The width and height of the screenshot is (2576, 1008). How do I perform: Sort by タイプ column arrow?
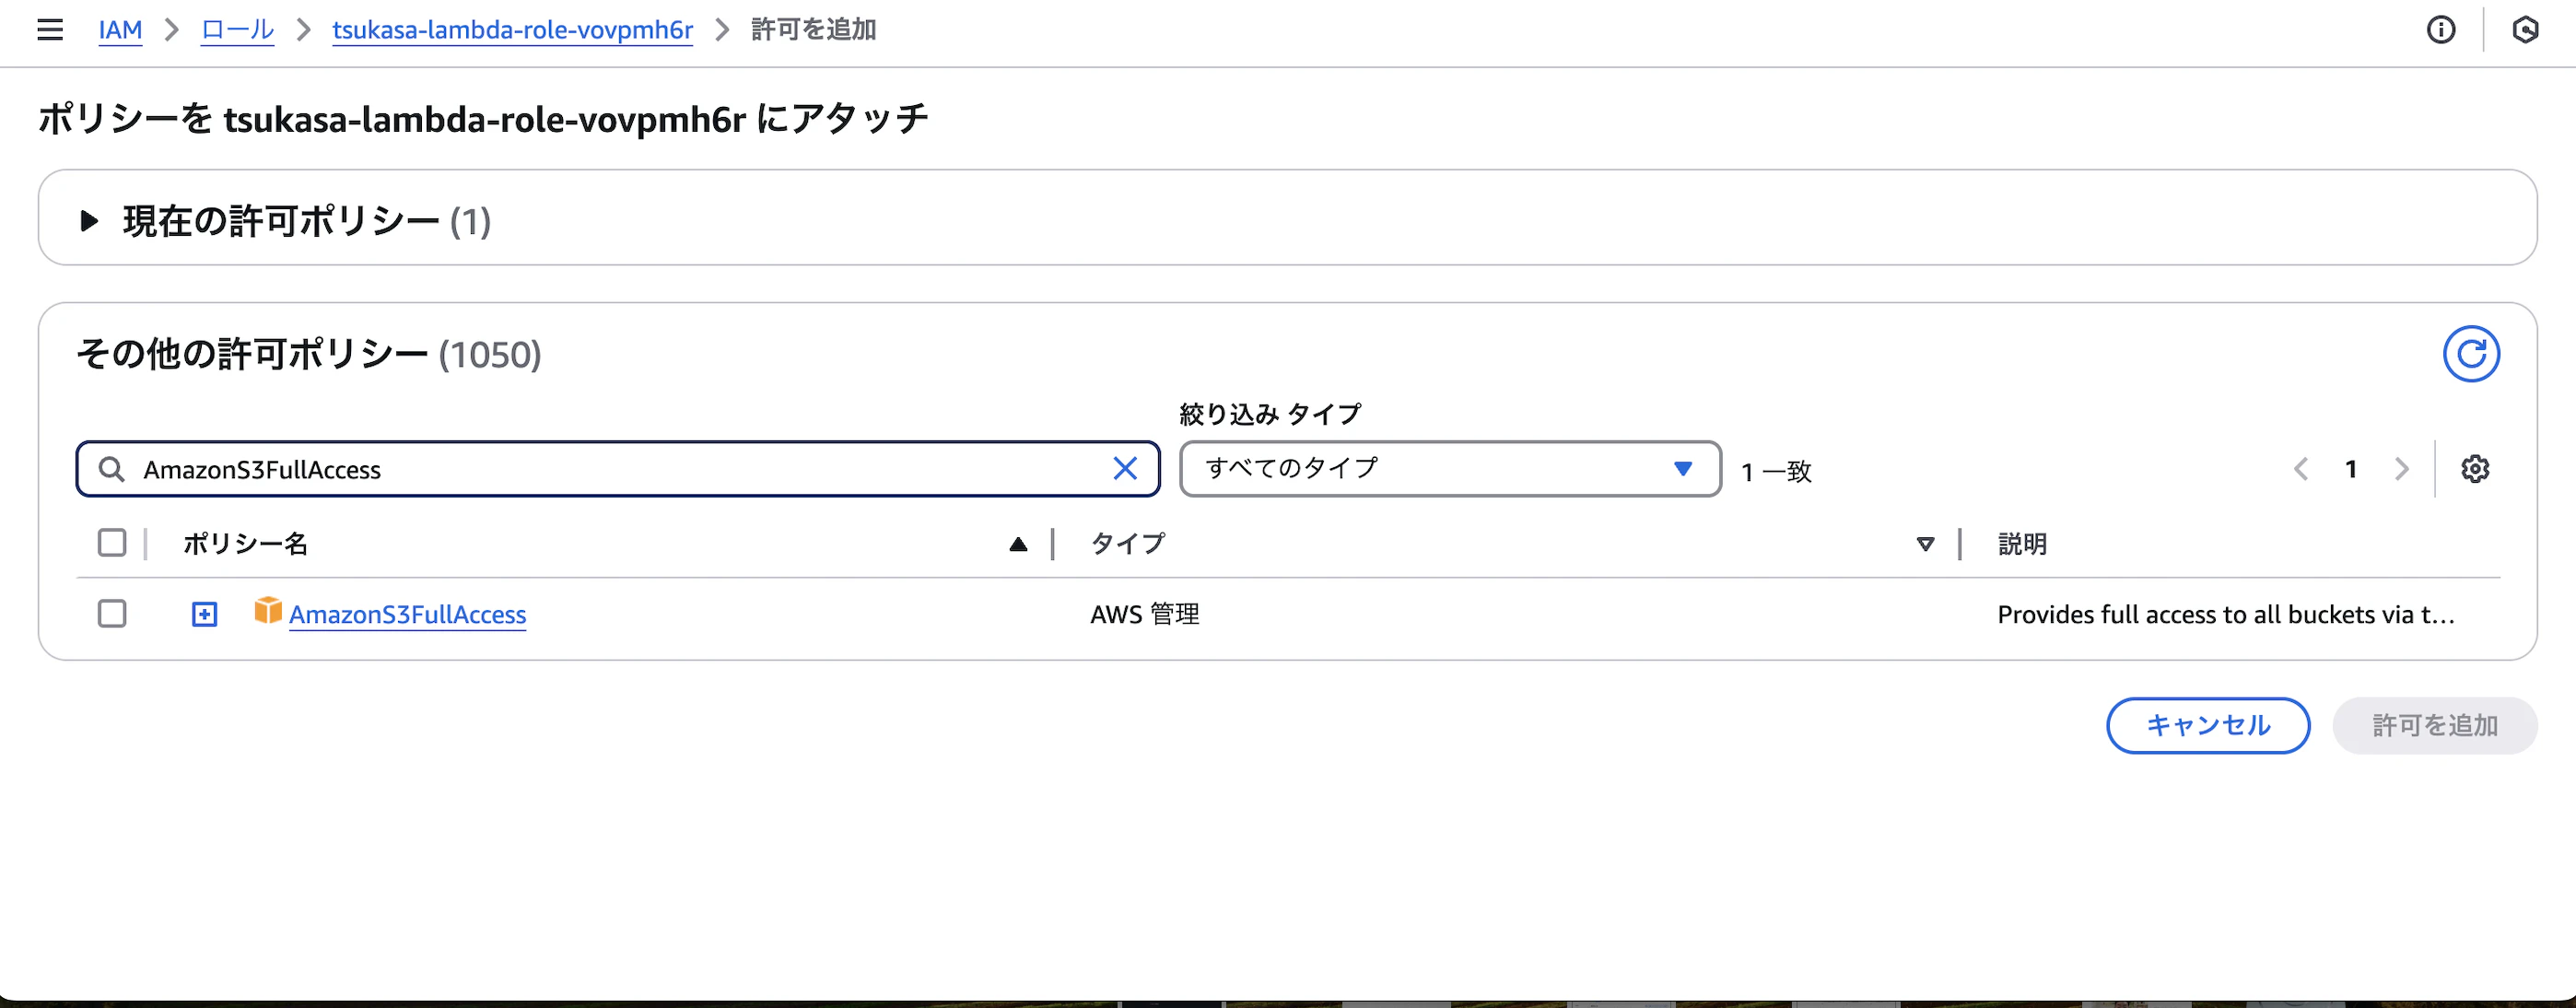point(1924,543)
